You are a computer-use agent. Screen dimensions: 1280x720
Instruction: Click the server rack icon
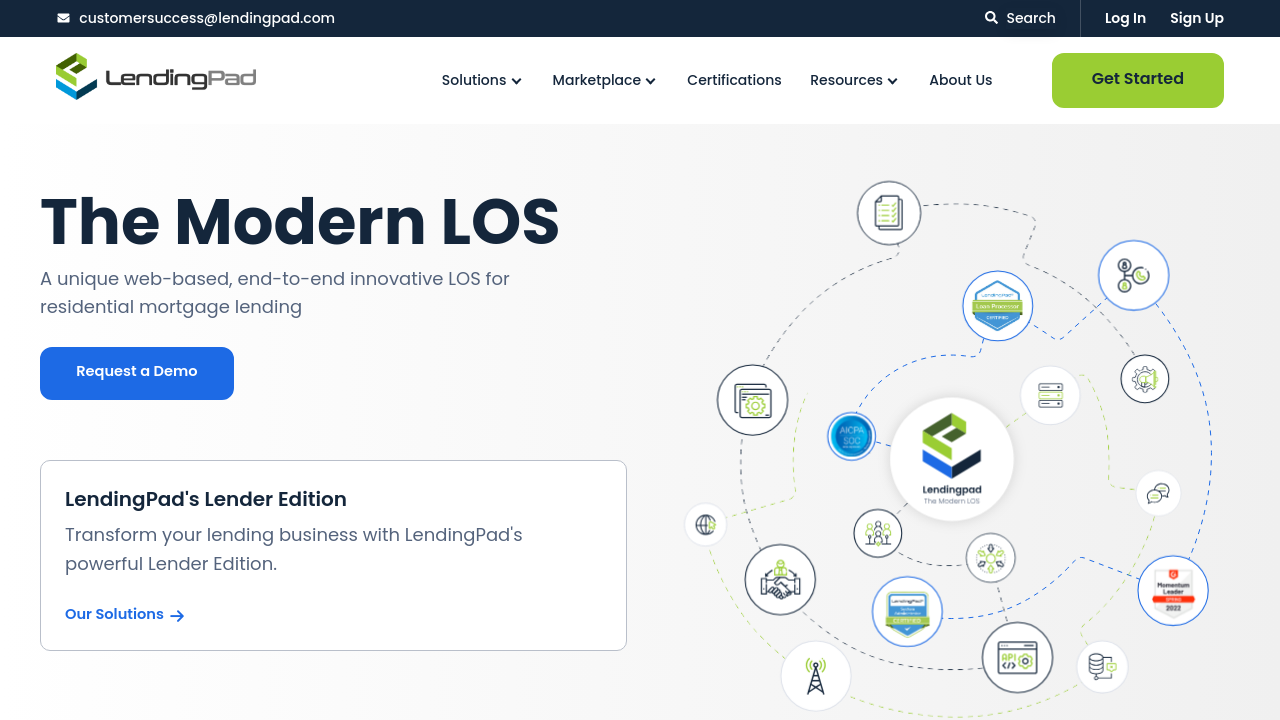point(1050,395)
